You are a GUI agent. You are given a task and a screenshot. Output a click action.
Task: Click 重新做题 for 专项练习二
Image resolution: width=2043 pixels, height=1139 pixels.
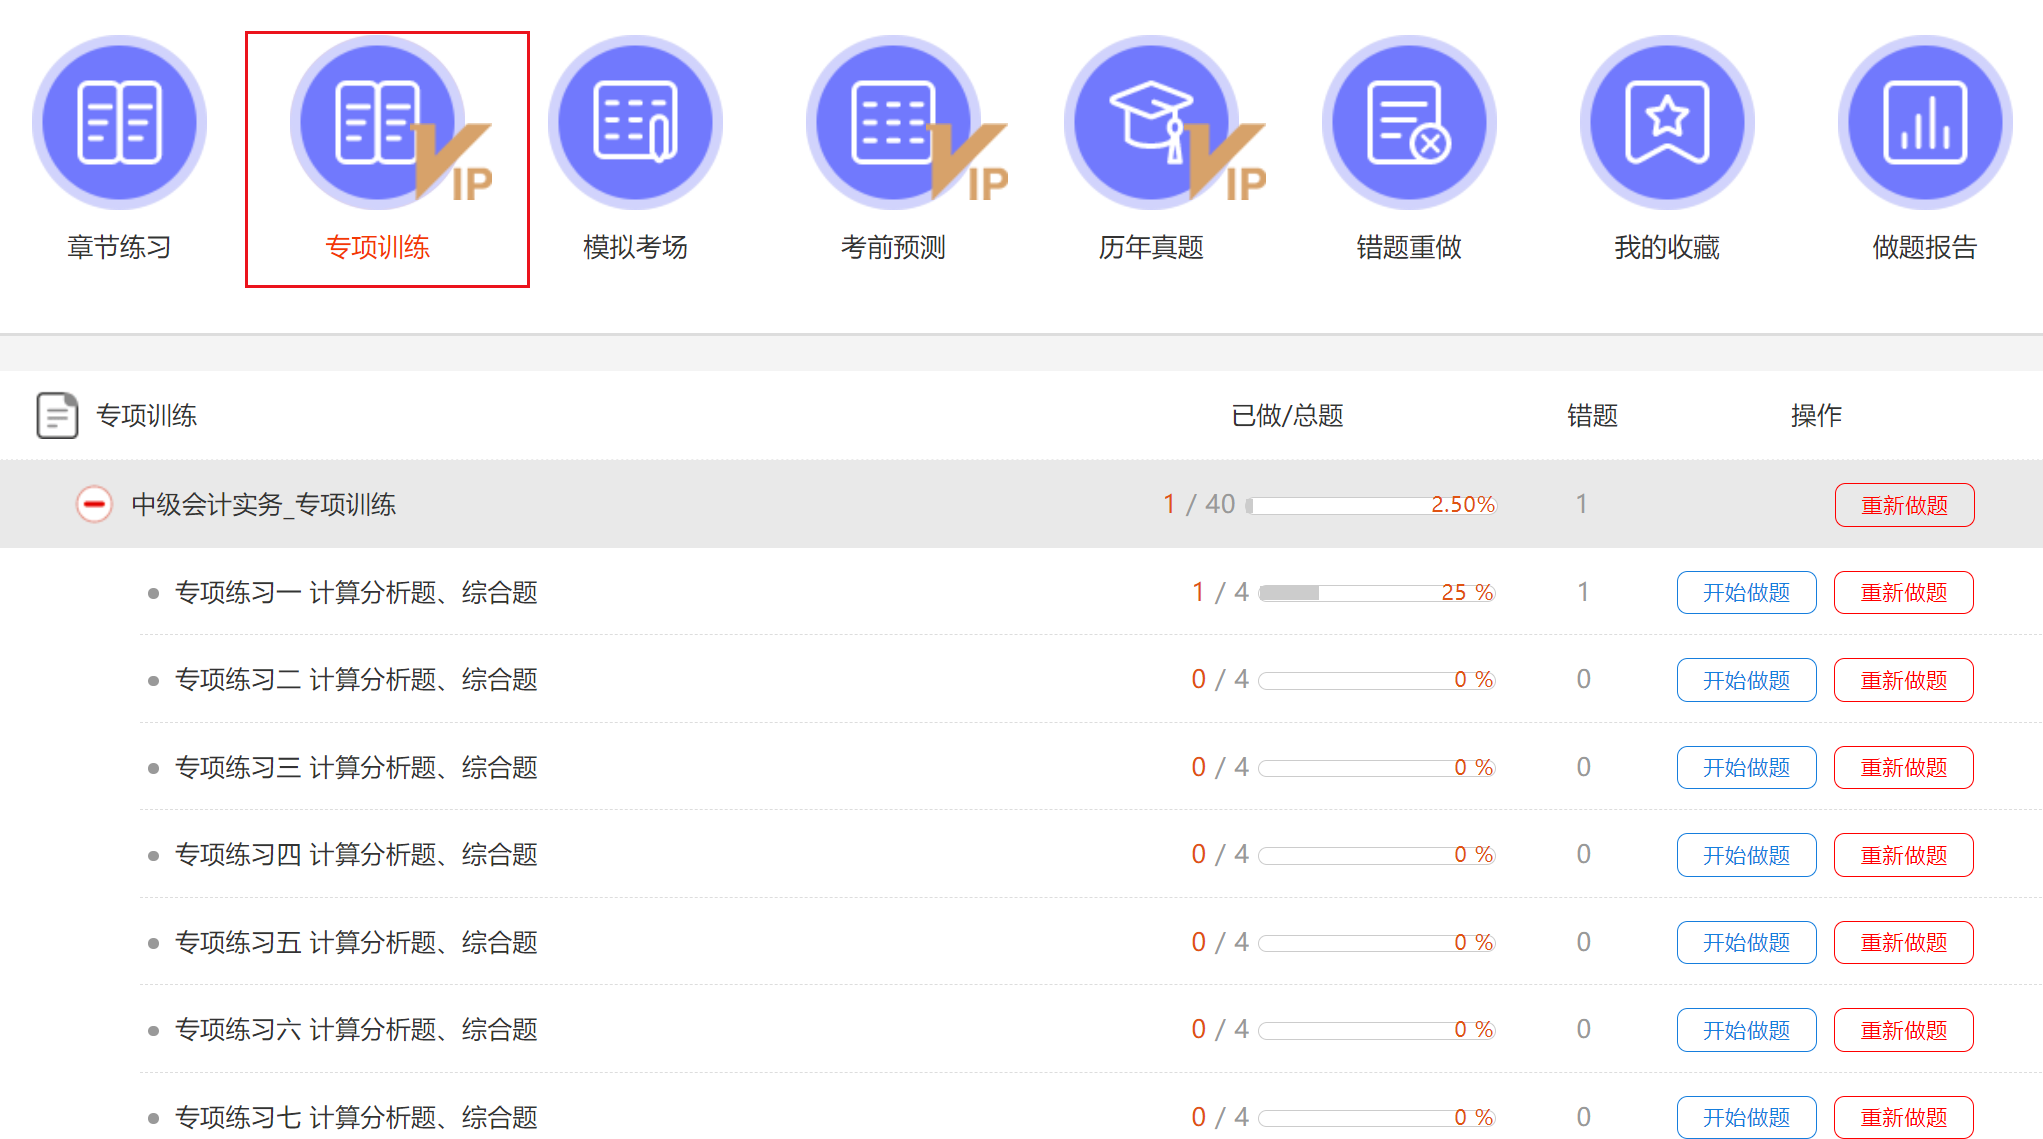[1903, 680]
